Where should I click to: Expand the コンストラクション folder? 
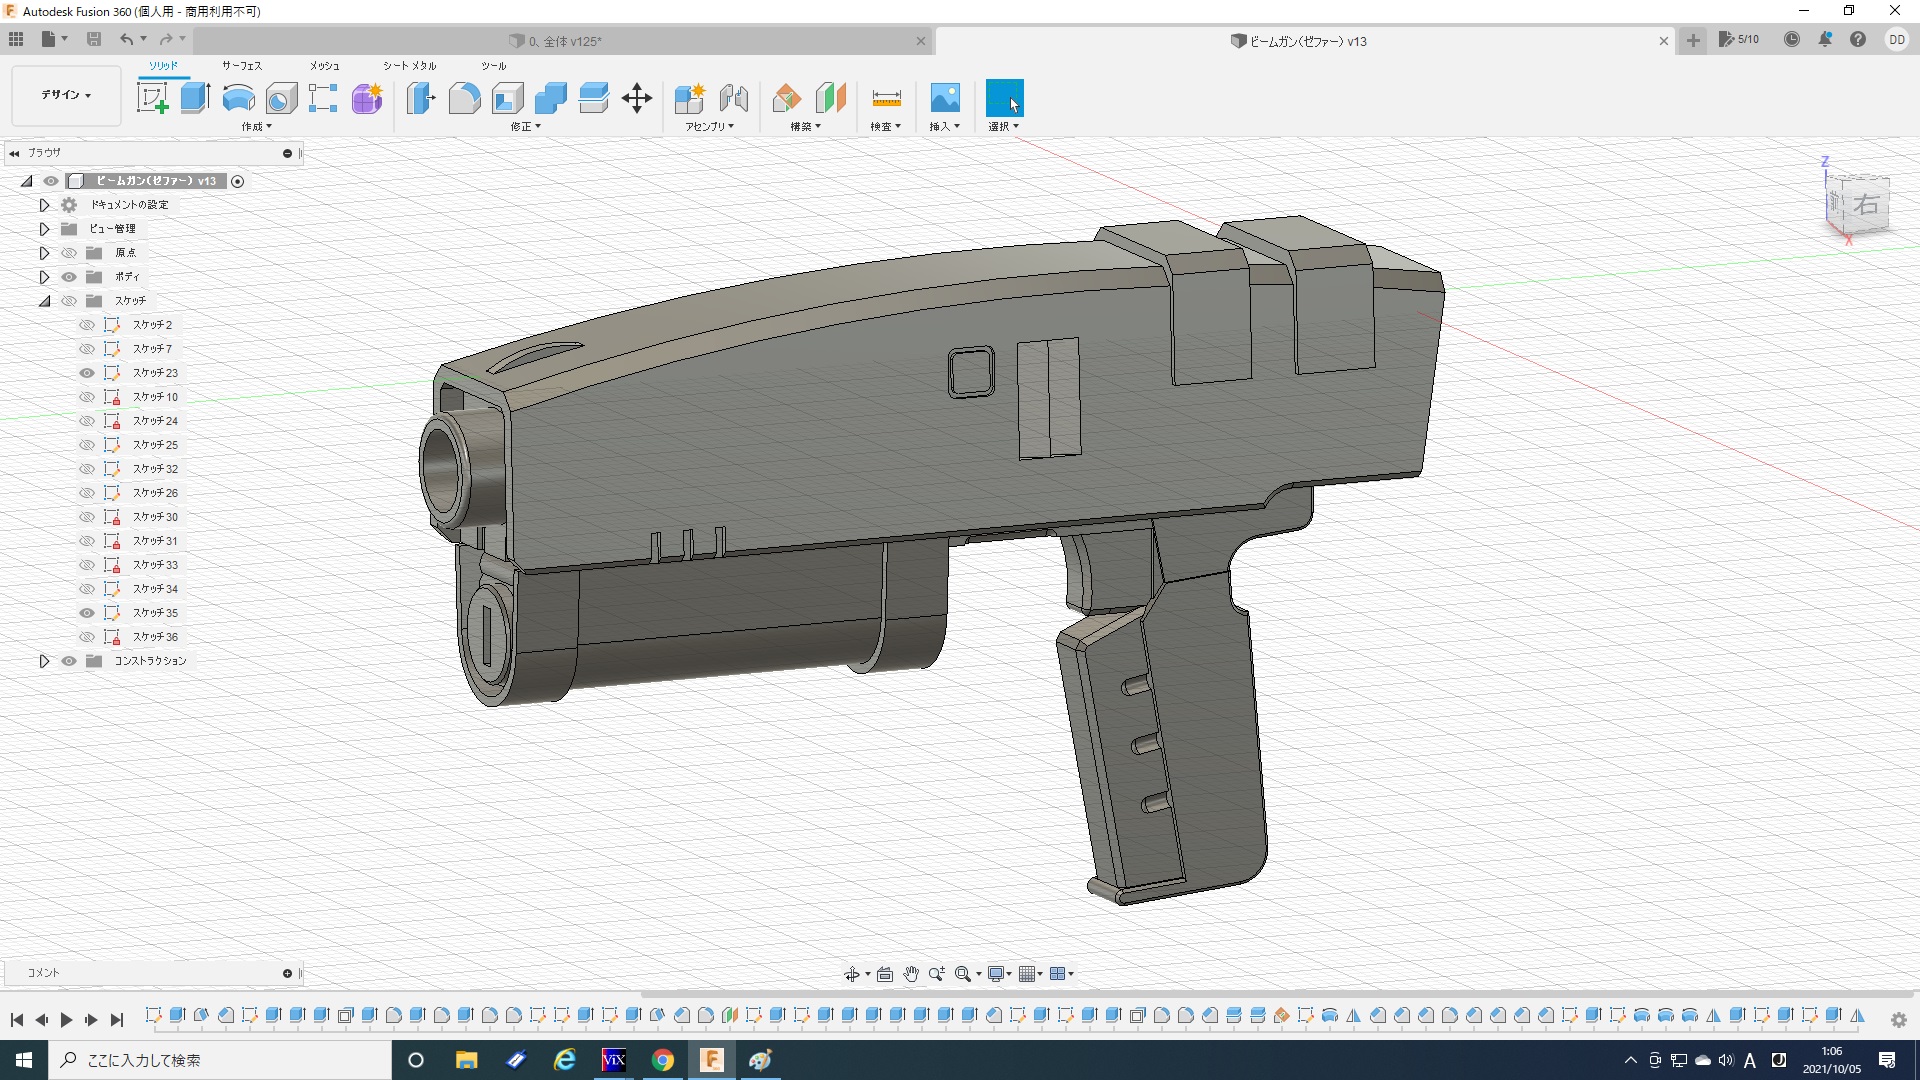44,661
